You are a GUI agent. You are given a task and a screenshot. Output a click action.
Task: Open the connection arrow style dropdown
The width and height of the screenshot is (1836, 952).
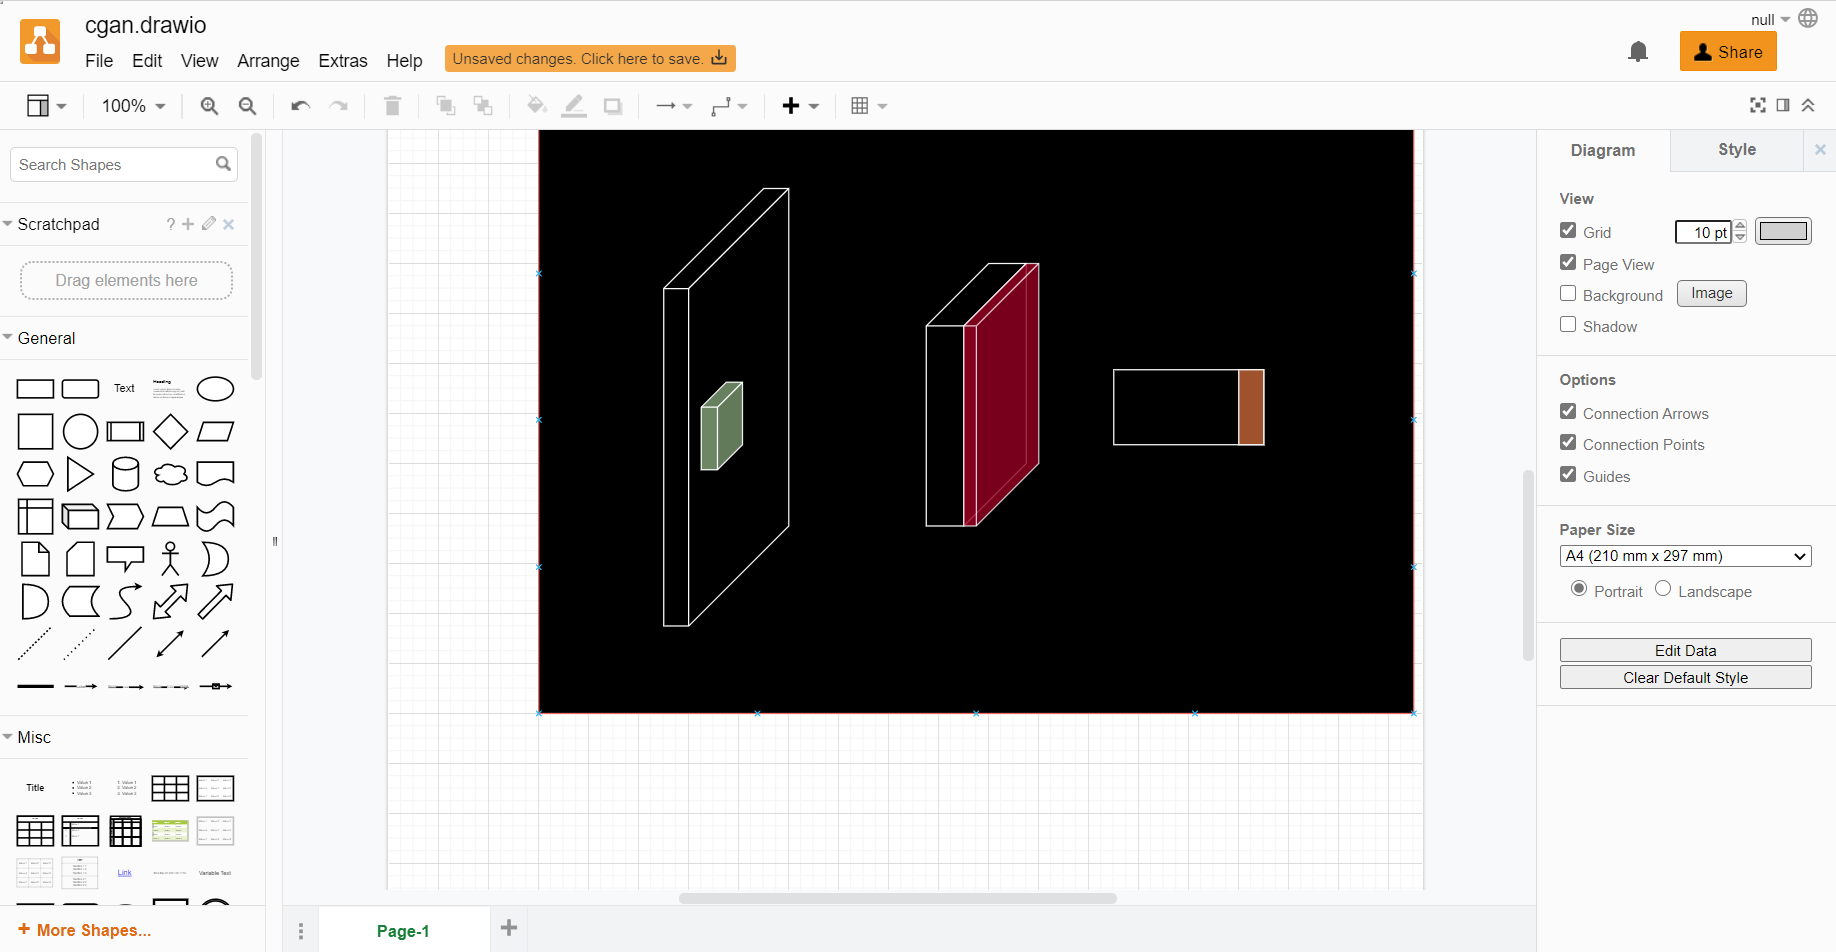(x=674, y=106)
